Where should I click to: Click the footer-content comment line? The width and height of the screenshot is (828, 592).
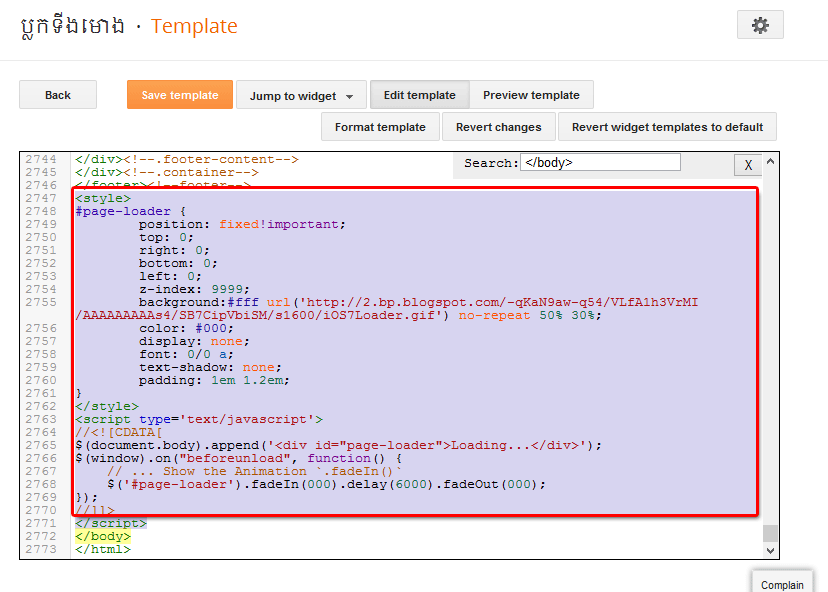pyautogui.click(x=187, y=159)
